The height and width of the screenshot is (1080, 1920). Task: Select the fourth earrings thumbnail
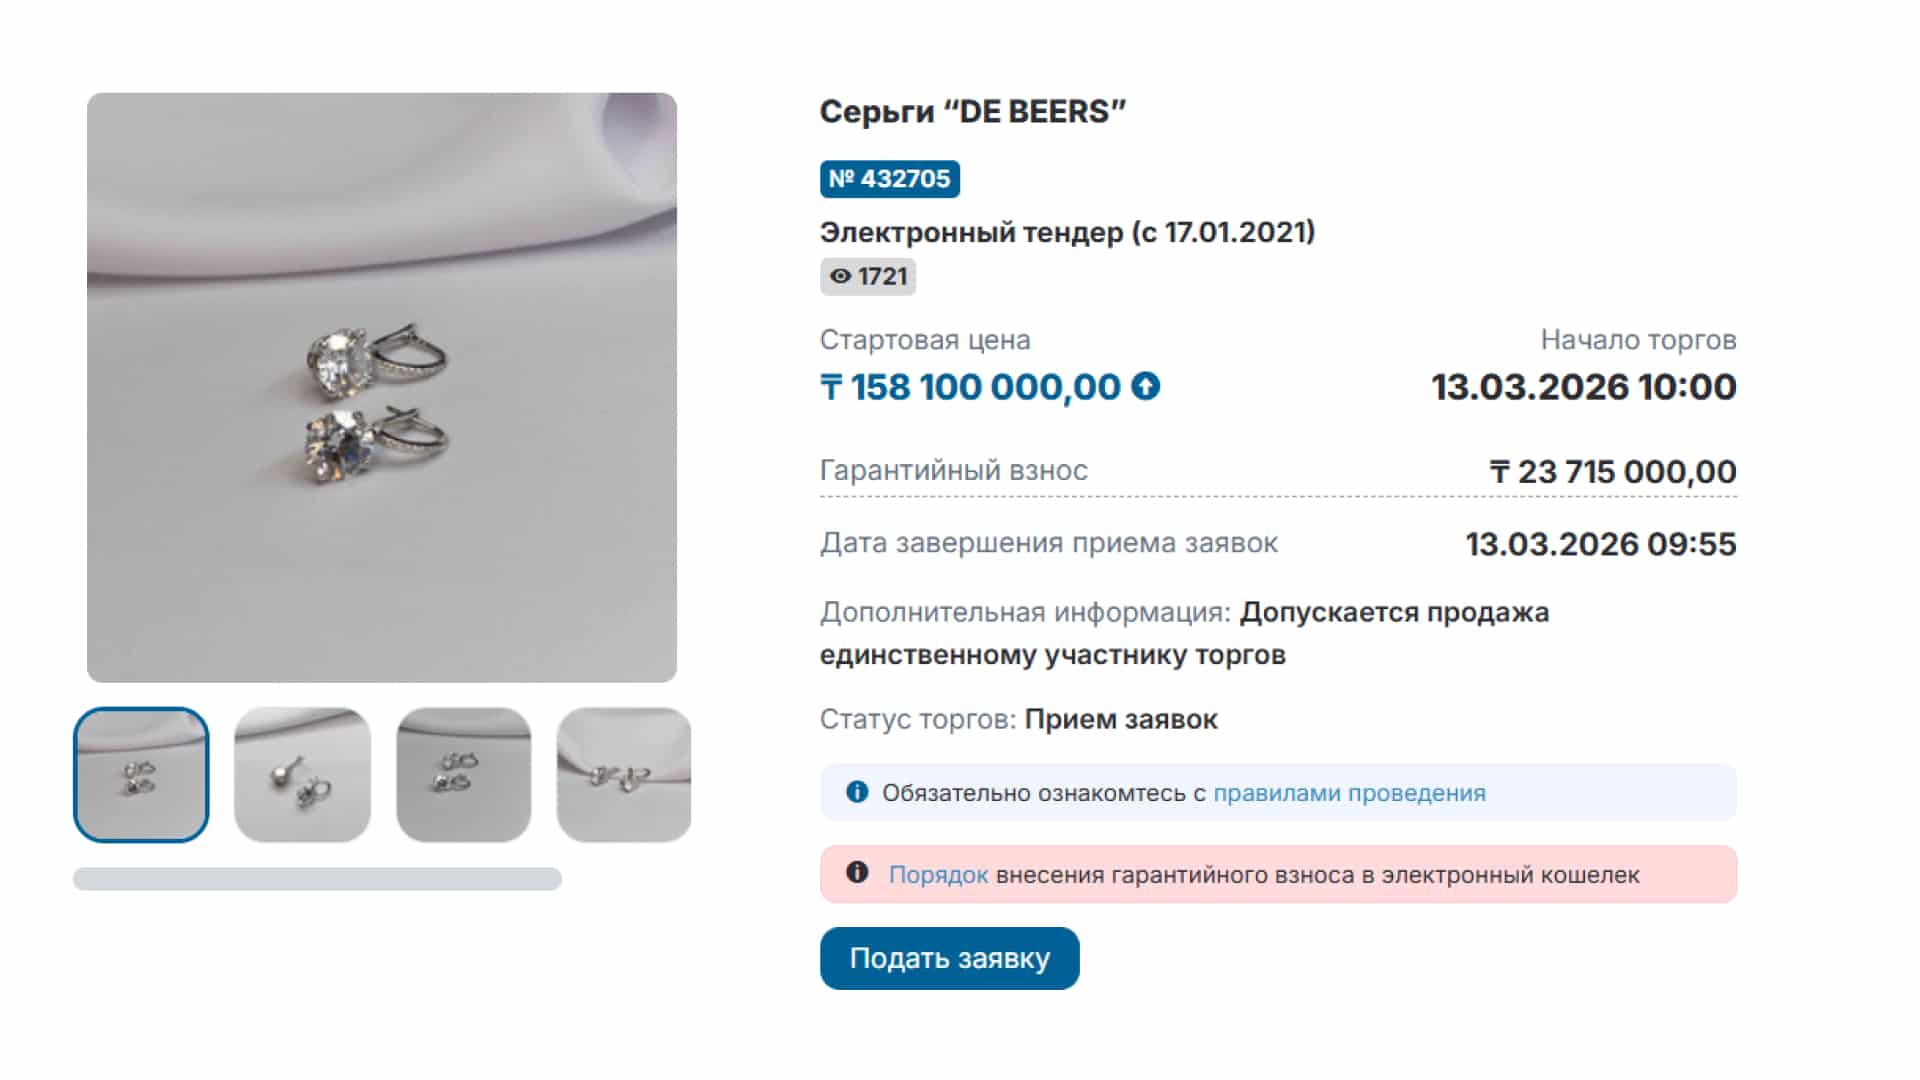coord(623,775)
